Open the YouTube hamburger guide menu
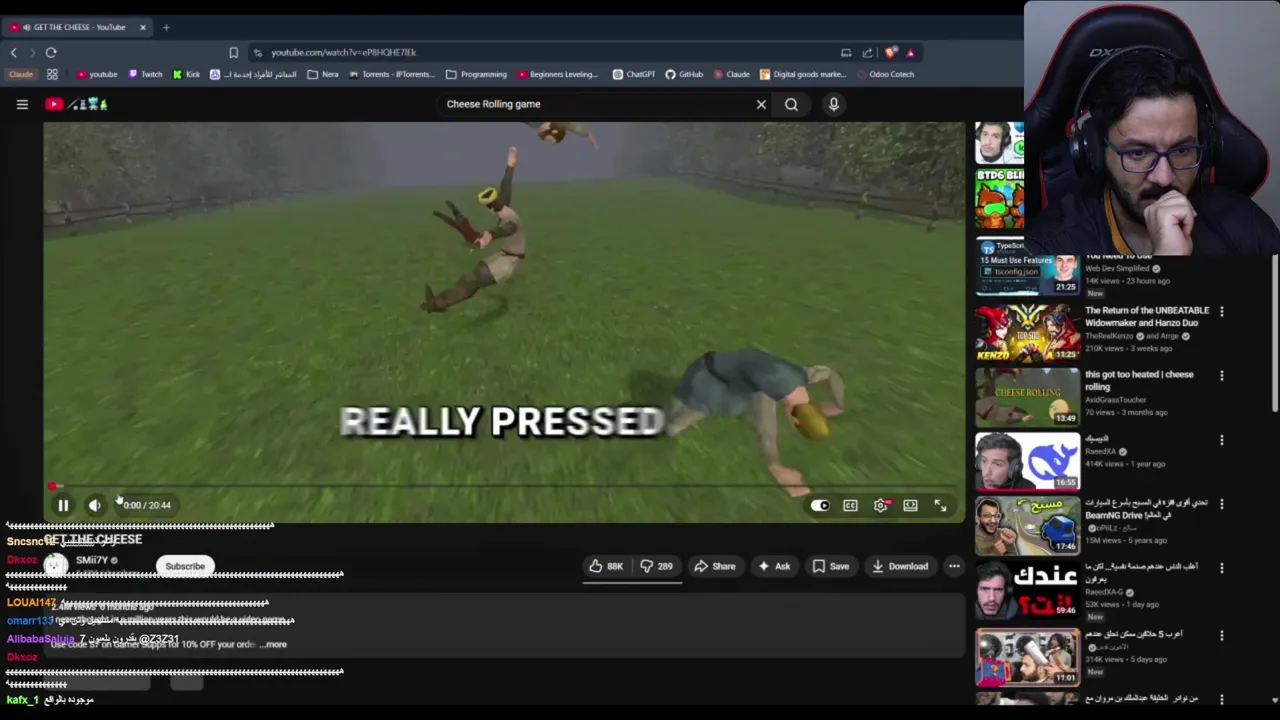 (x=22, y=104)
